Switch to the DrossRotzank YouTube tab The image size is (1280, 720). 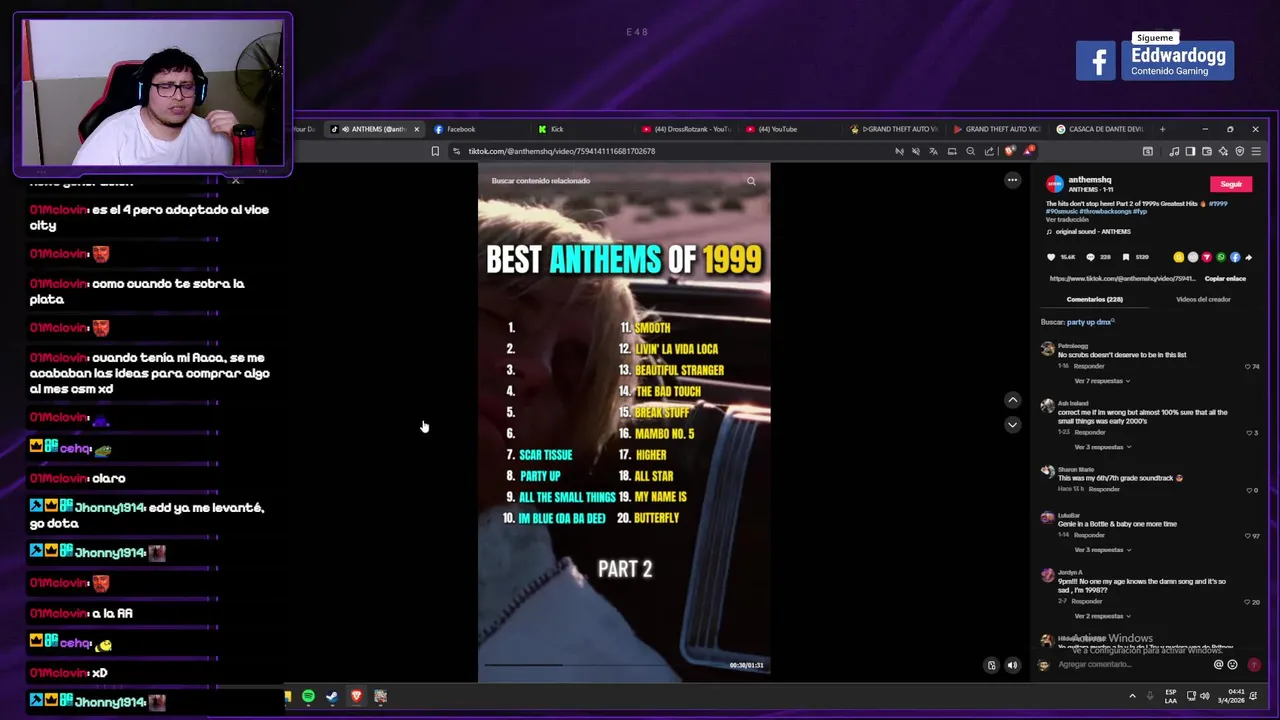[687, 129]
